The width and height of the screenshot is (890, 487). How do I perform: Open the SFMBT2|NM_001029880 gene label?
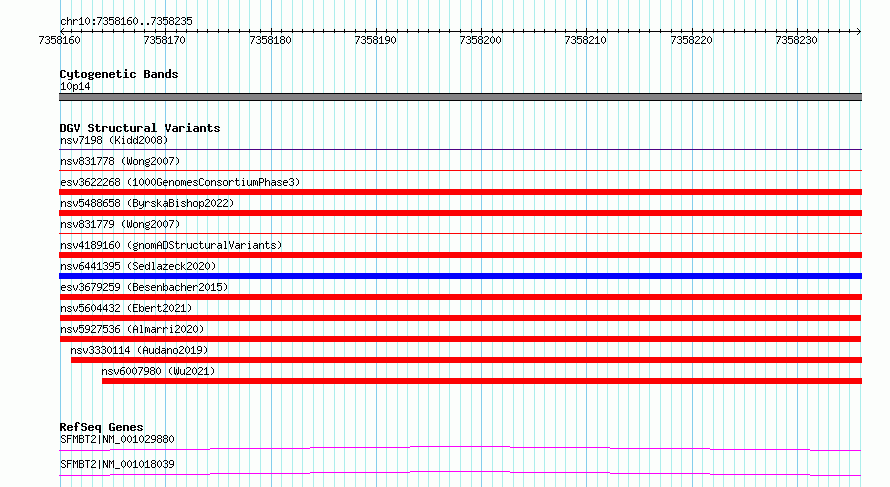pyautogui.click(x=117, y=439)
